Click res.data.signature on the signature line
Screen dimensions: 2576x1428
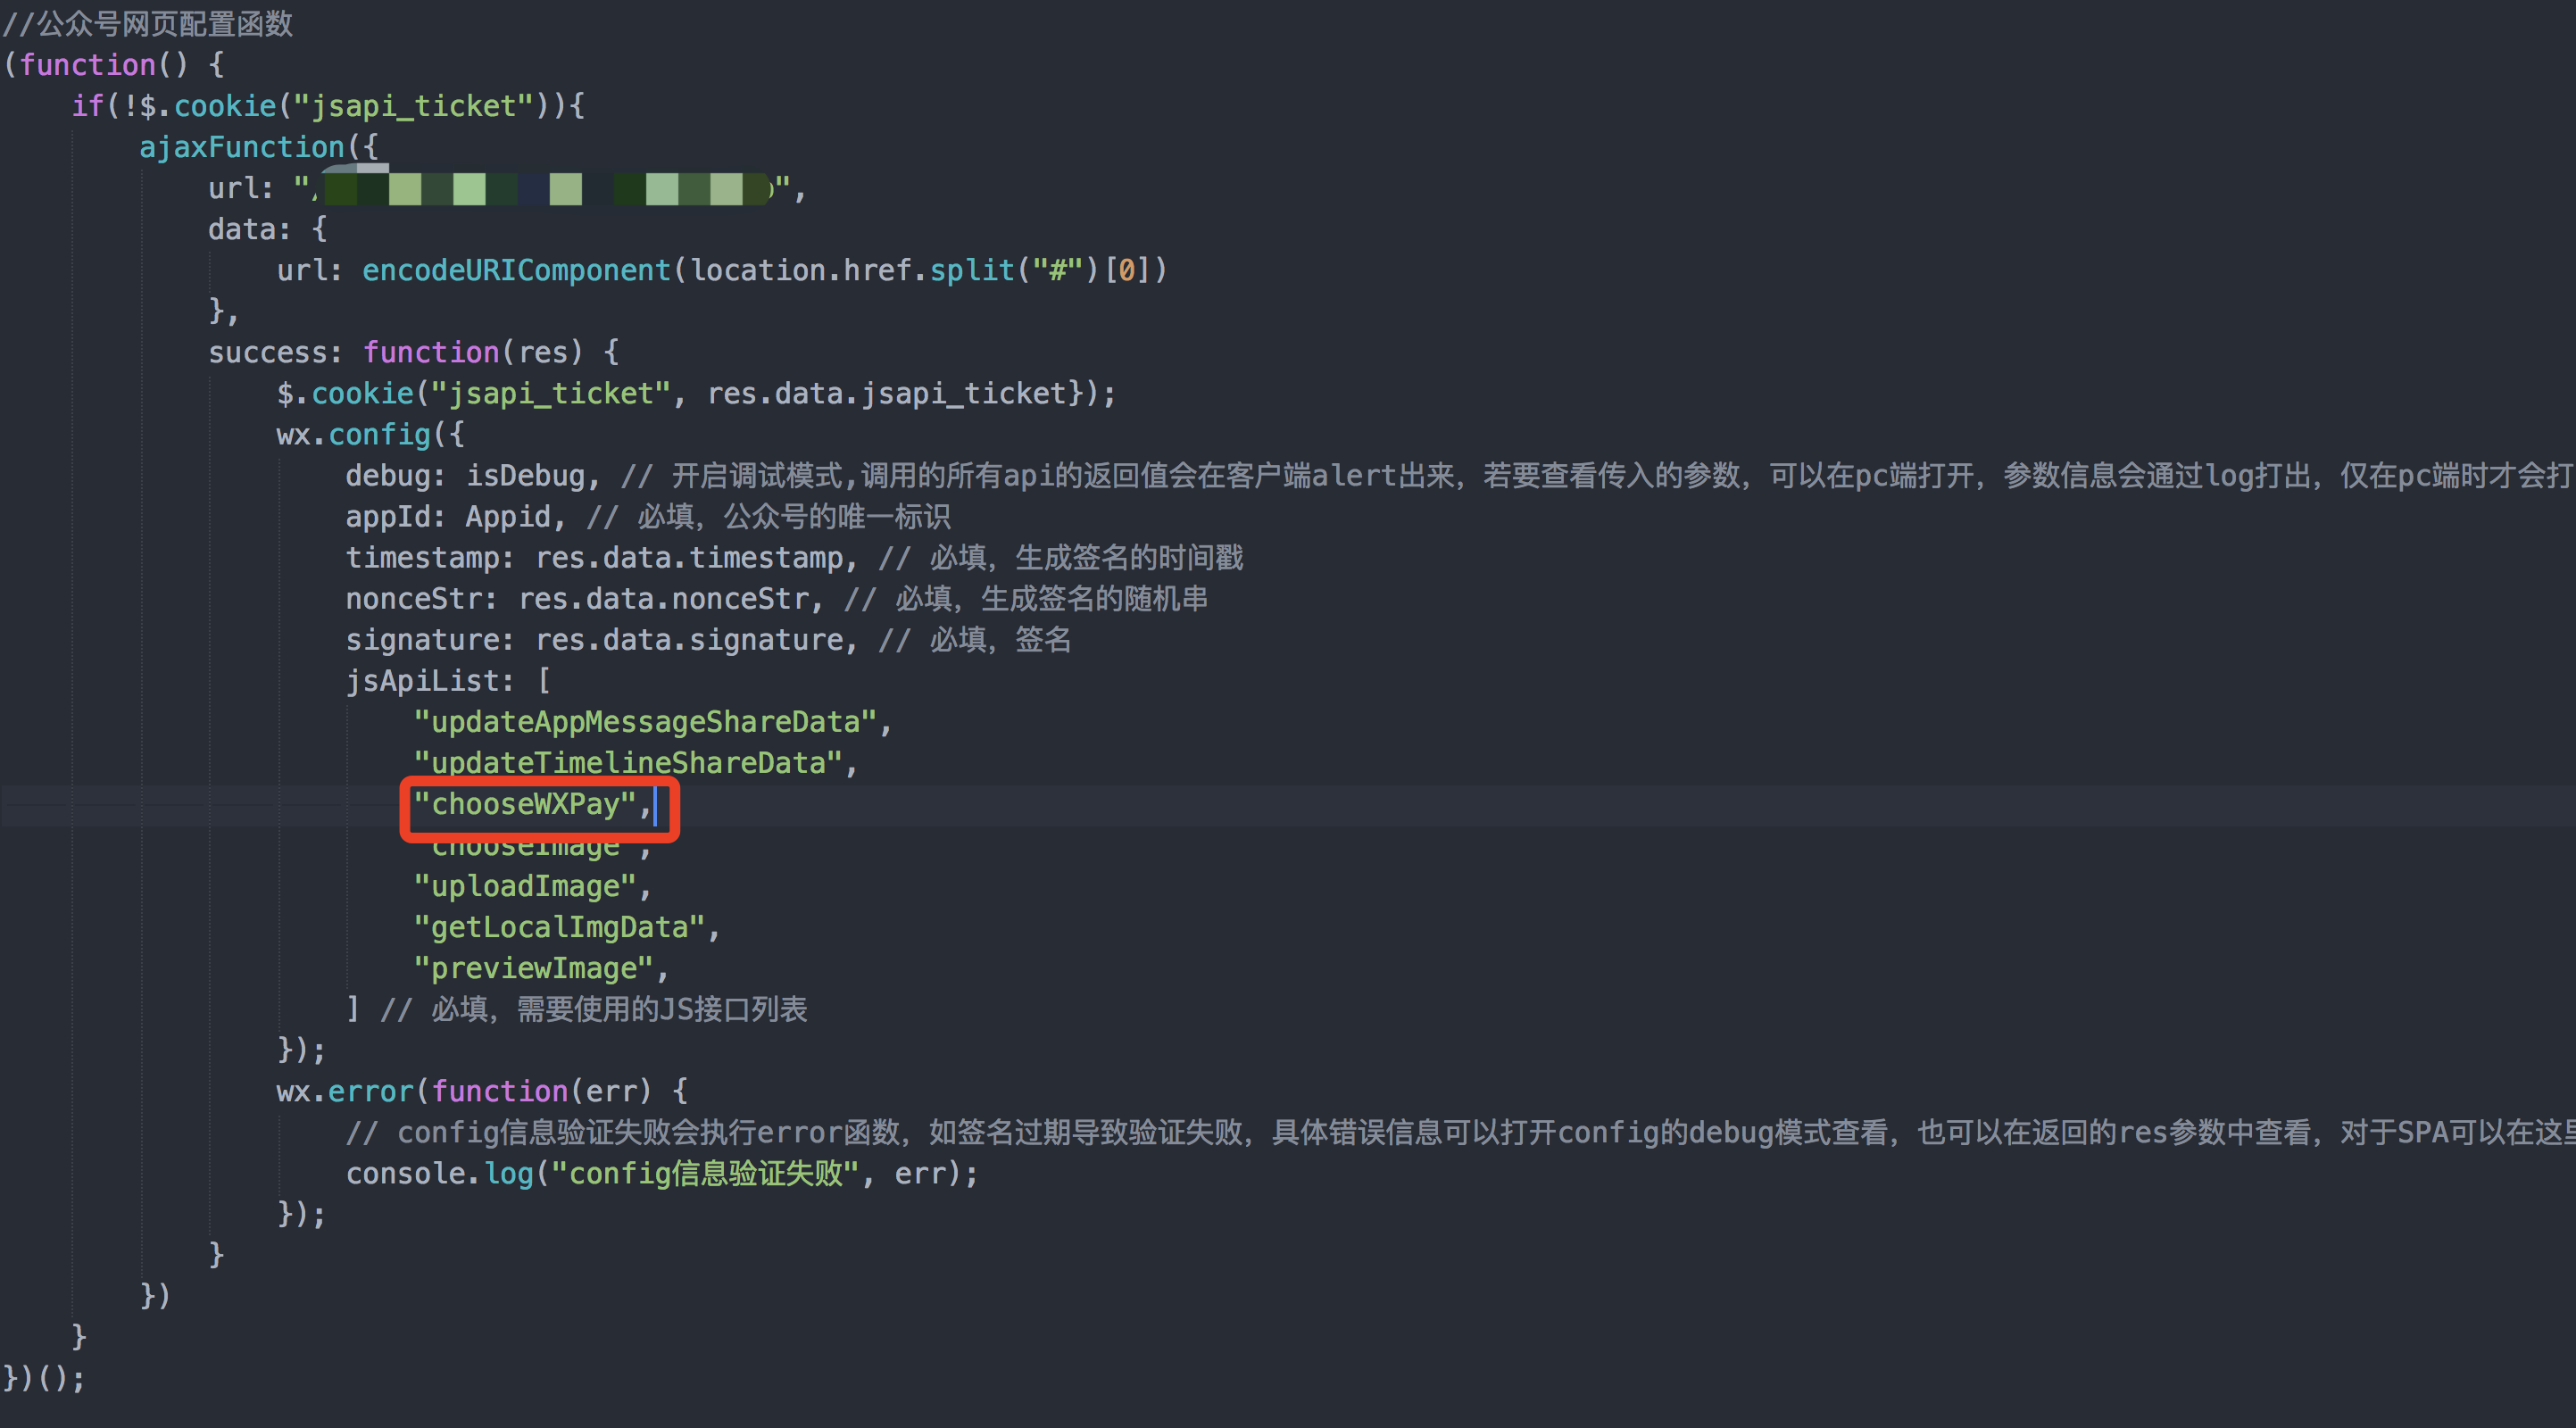coord(692,639)
